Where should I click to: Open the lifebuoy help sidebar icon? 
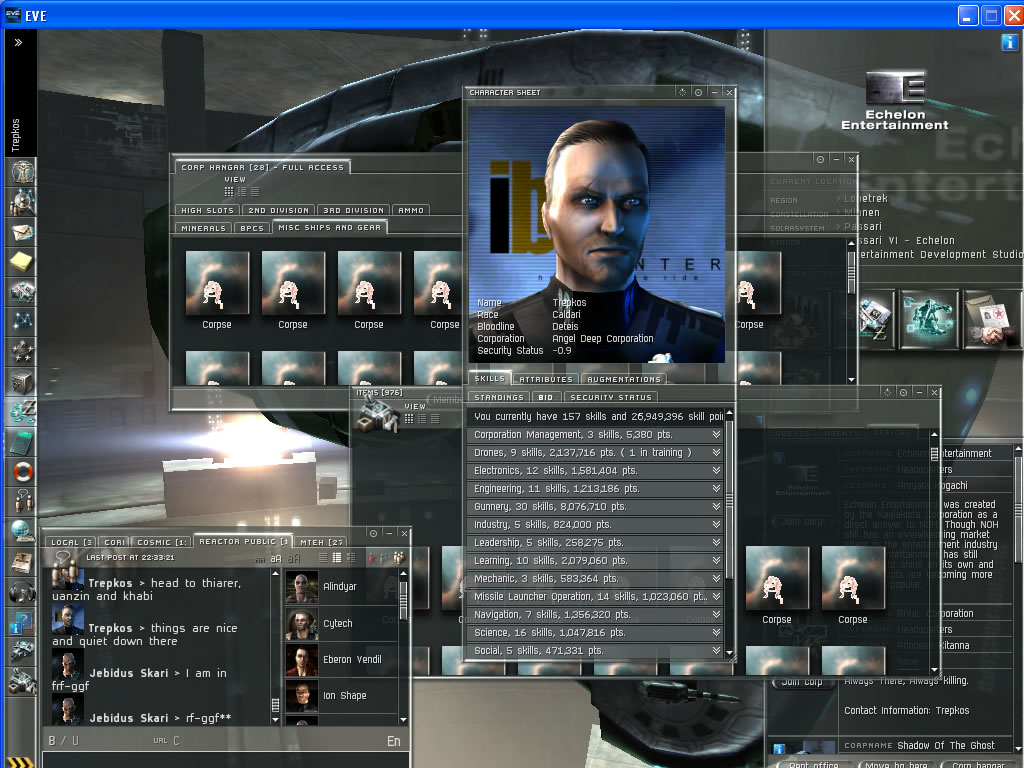click(22, 472)
